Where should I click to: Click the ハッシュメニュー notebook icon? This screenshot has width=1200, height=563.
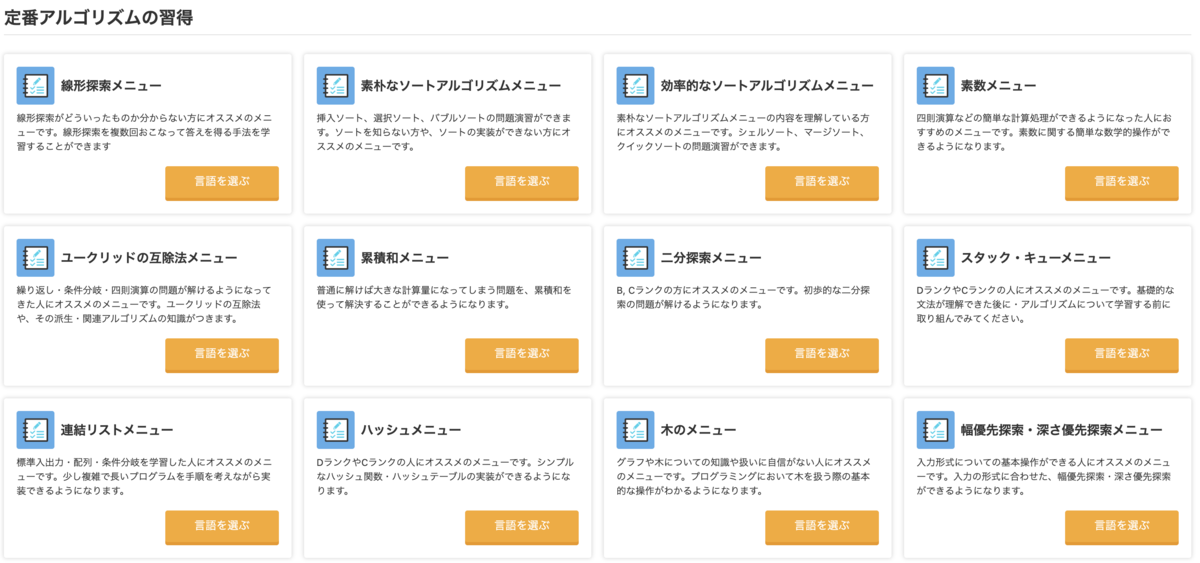coord(335,430)
